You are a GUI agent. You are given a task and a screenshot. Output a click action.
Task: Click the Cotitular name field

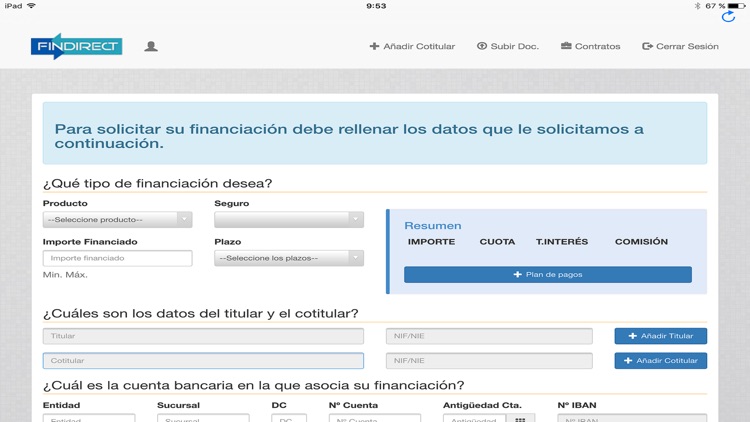203,361
